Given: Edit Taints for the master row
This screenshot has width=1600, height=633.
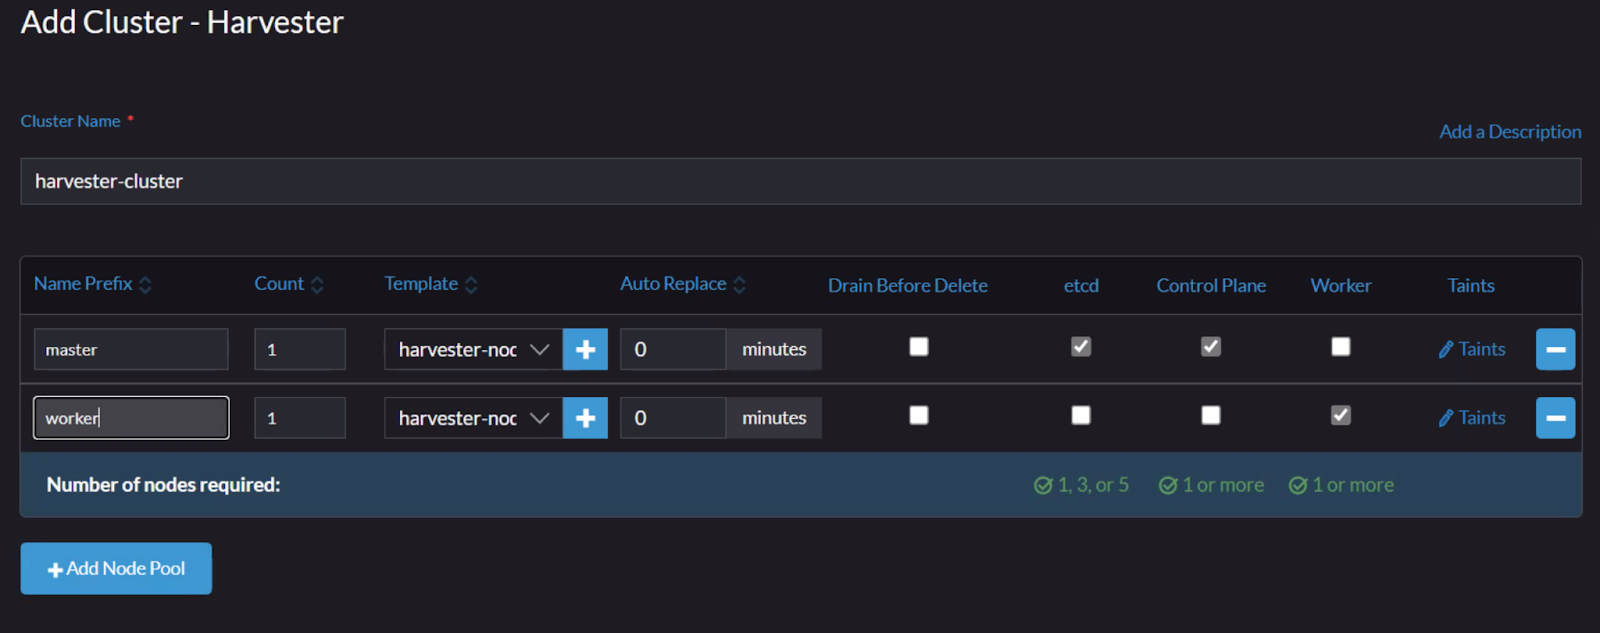Looking at the screenshot, I should click(1472, 349).
